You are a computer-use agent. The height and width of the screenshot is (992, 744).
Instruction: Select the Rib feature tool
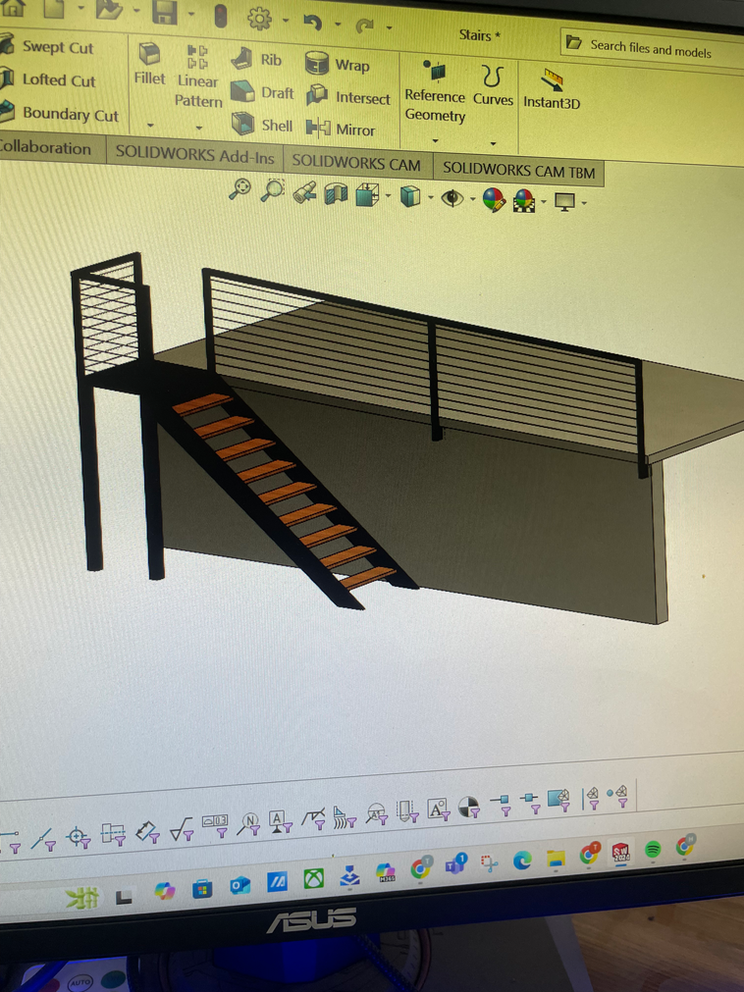256,59
